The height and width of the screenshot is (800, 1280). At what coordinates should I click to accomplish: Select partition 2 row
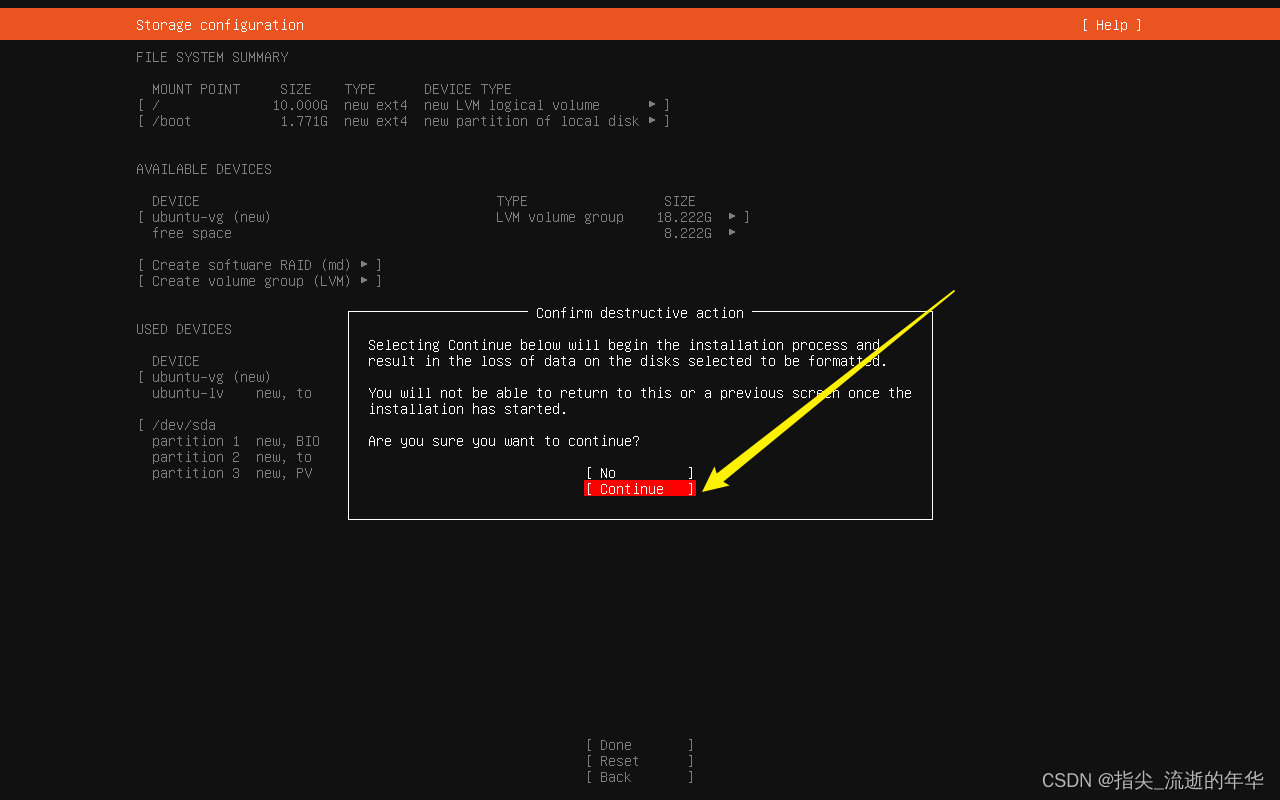[231, 457]
